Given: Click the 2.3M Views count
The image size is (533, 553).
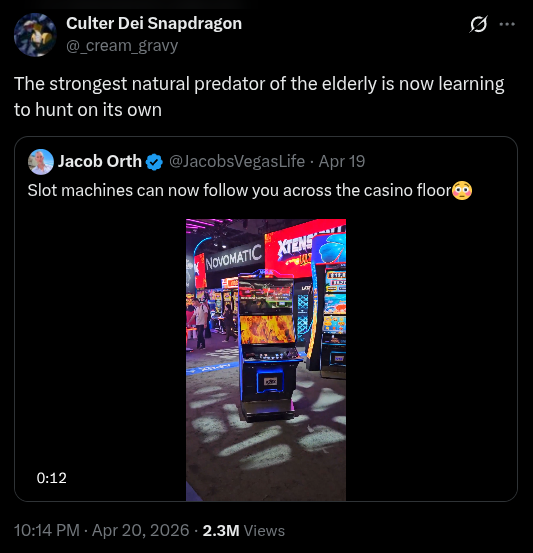Looking at the screenshot, I should [244, 530].
